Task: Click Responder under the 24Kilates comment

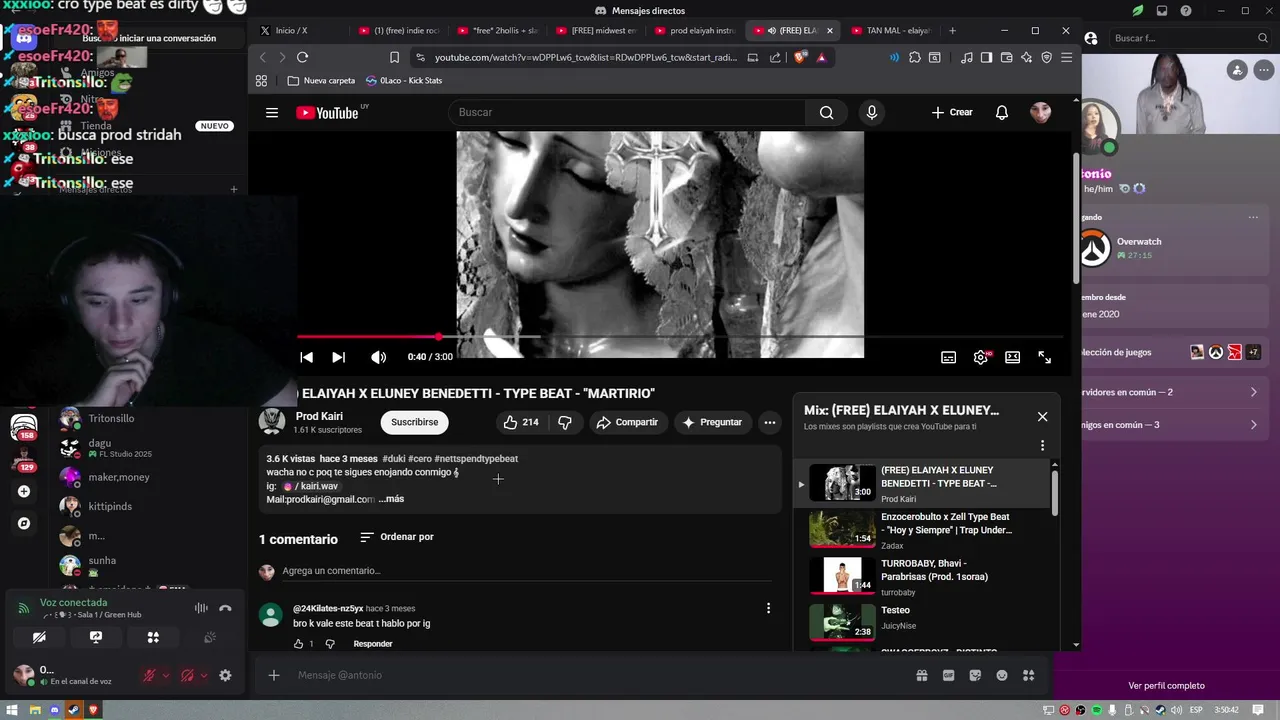Action: [373, 644]
